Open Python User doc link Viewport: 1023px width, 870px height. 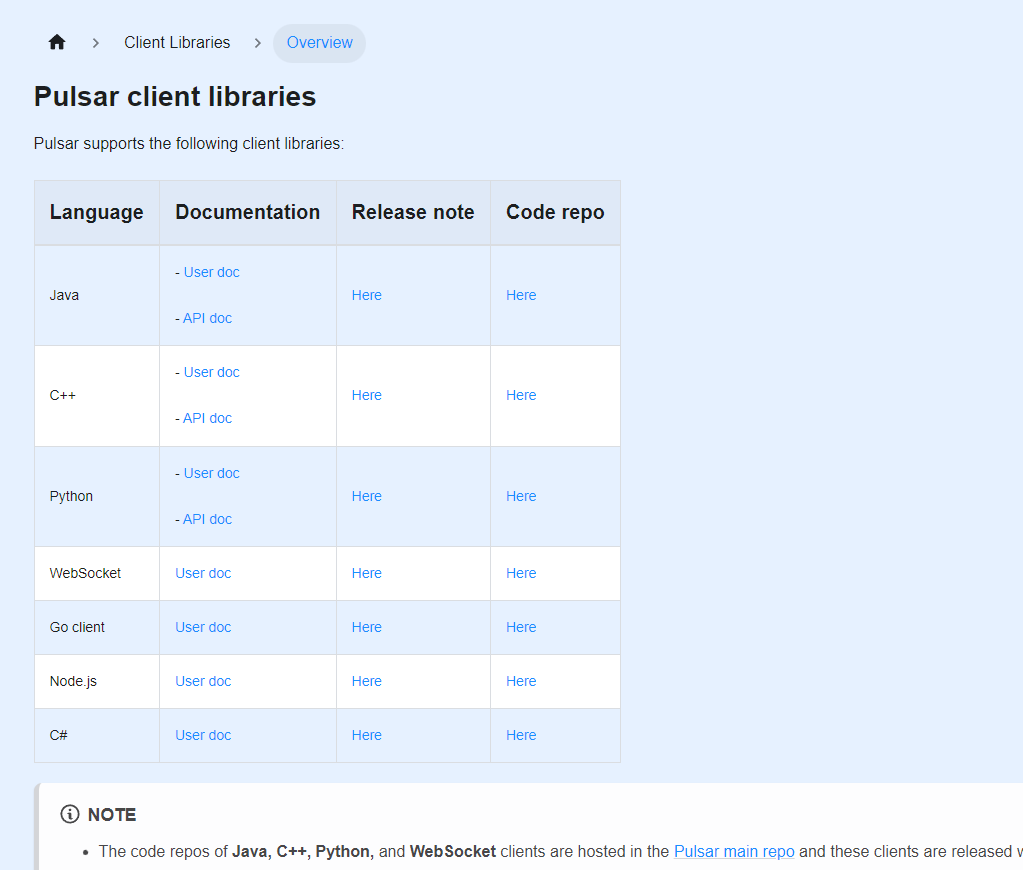coord(211,473)
